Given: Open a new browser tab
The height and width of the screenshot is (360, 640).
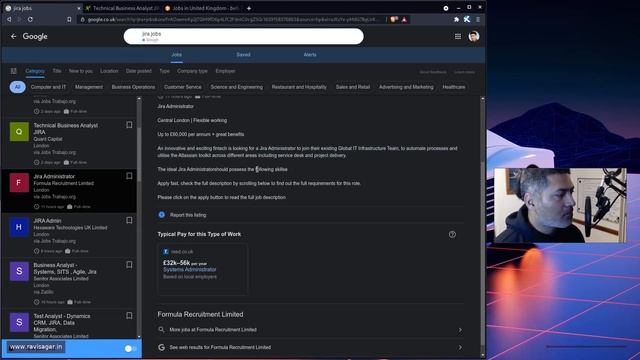Looking at the screenshot, I should click(249, 8).
